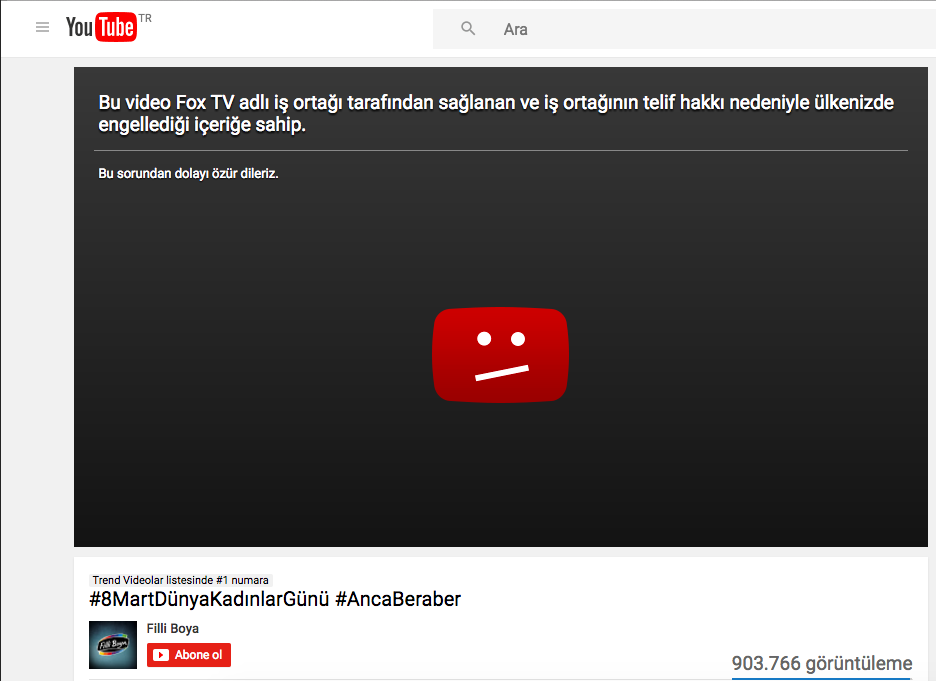Image resolution: width=936 pixels, height=681 pixels.
Task: Select the Fox TV copyright block message
Action: click(x=496, y=113)
